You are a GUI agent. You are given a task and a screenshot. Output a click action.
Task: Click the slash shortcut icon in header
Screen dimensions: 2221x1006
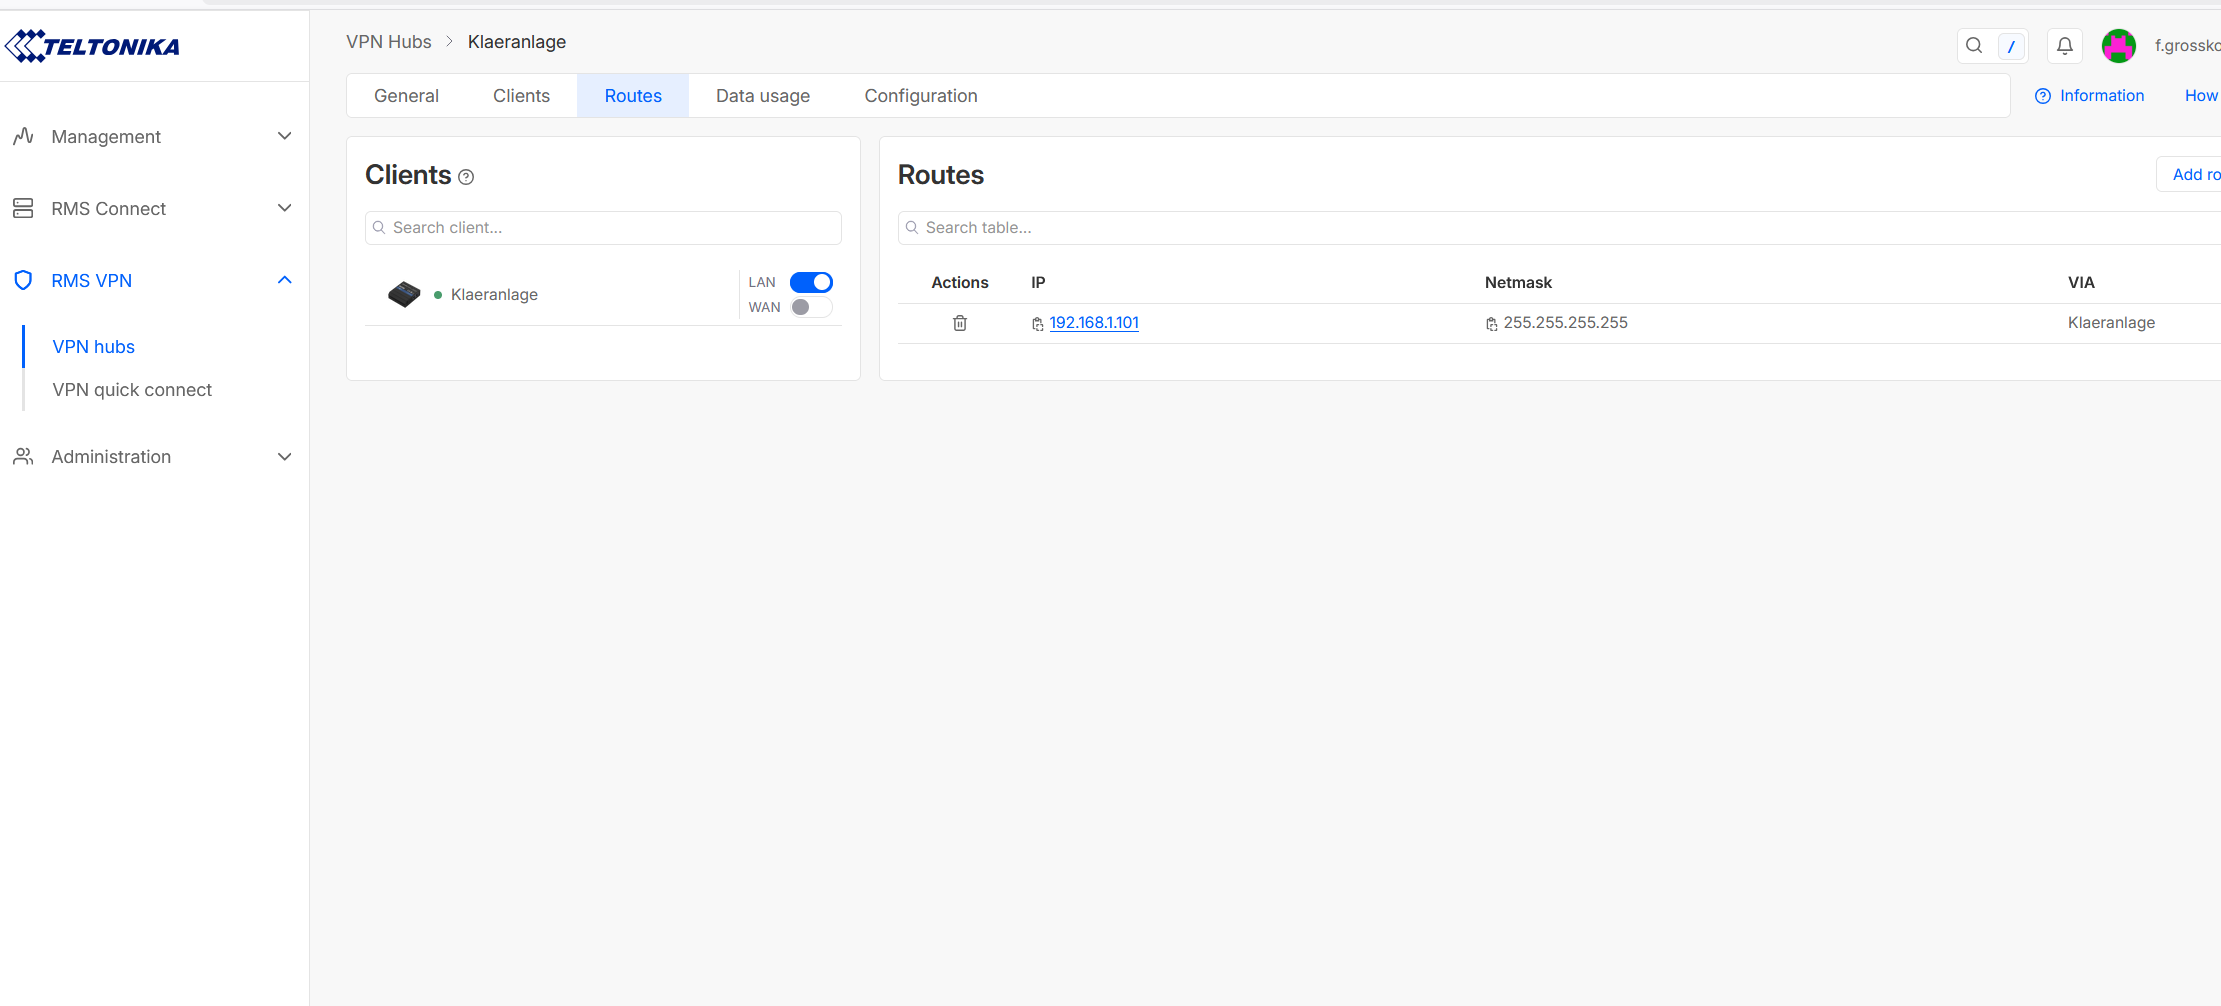2011,46
